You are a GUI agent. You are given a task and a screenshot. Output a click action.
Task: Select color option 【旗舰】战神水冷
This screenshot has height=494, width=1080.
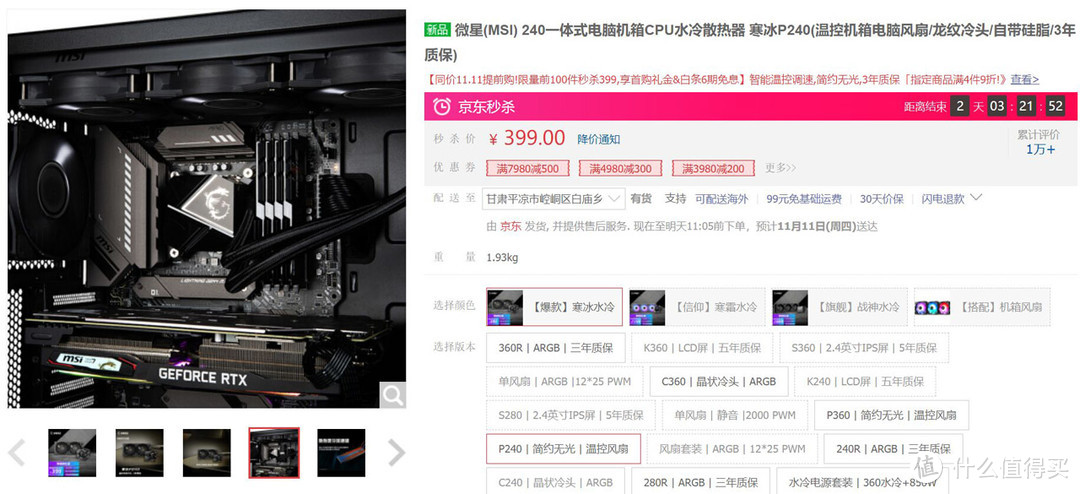pyautogui.click(x=839, y=307)
